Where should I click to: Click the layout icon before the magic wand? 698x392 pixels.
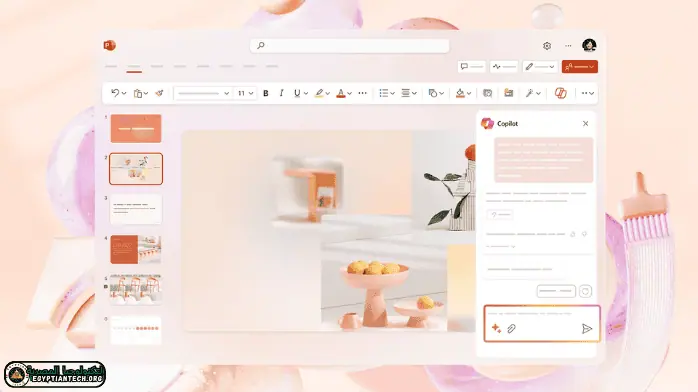[x=508, y=93]
